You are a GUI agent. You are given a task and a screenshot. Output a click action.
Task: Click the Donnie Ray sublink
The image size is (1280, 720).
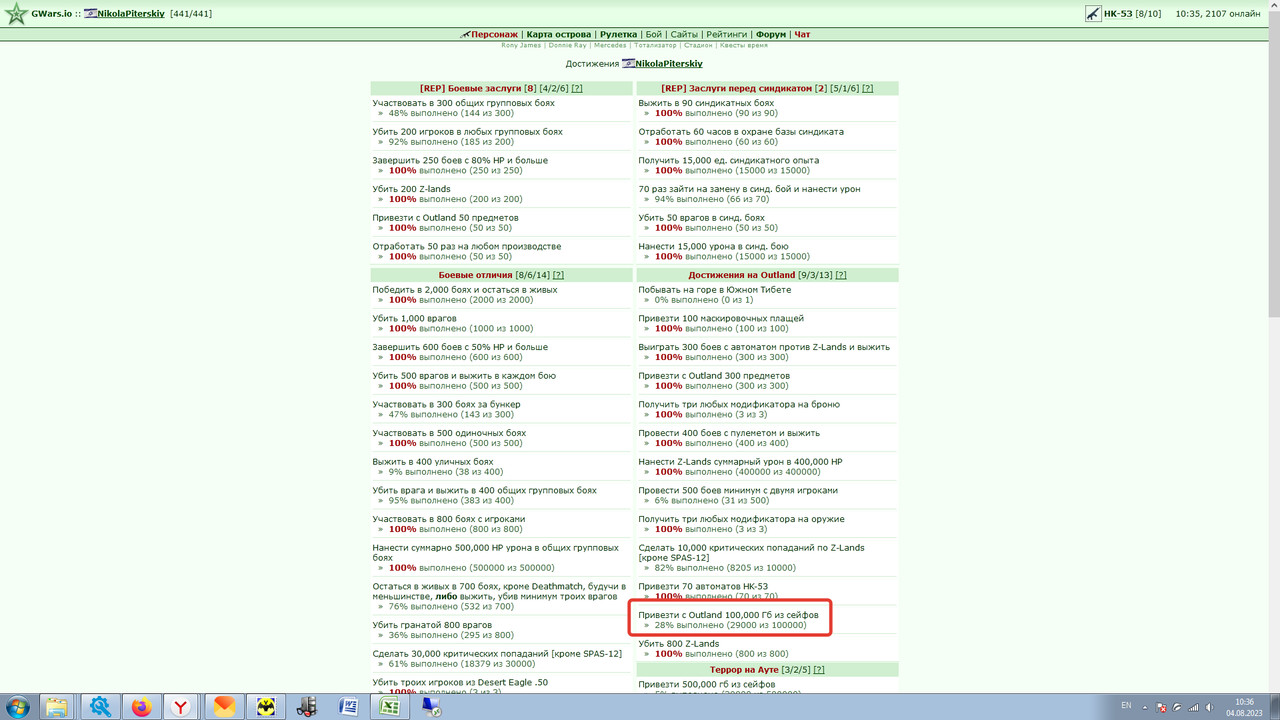(x=568, y=45)
